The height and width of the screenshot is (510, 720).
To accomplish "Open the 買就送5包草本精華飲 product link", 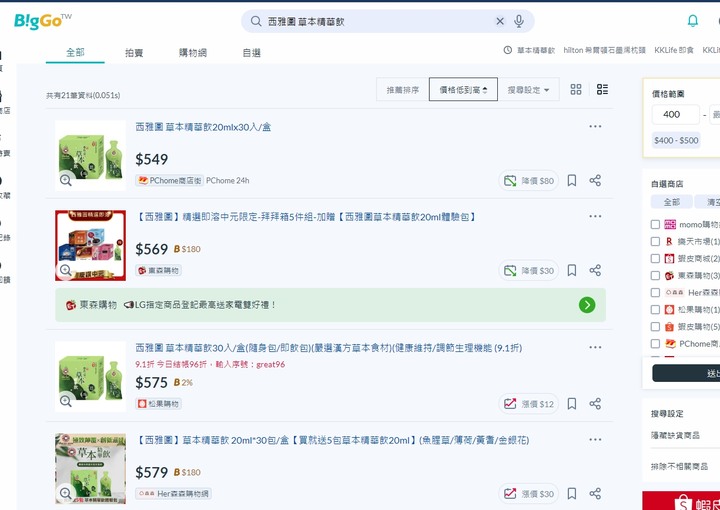I will [332, 440].
